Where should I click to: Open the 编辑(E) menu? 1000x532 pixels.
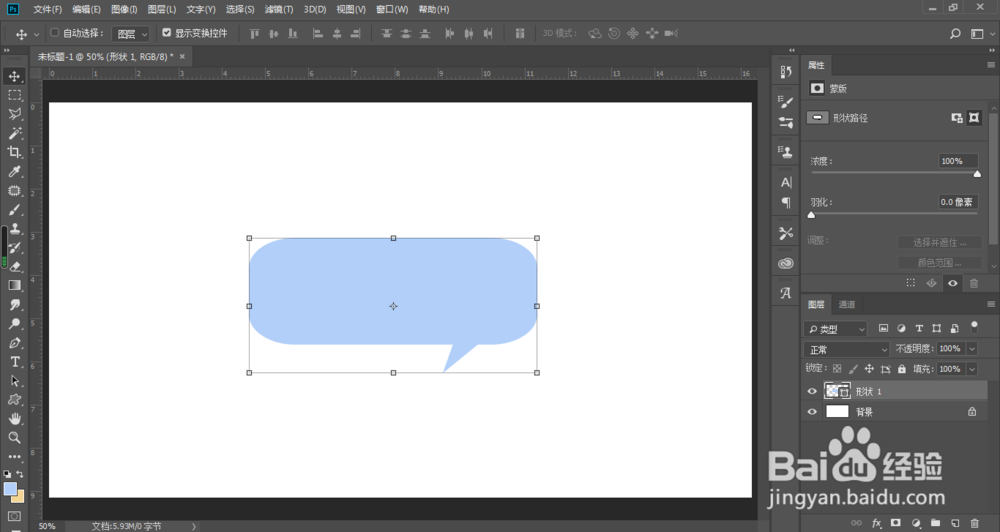click(86, 9)
